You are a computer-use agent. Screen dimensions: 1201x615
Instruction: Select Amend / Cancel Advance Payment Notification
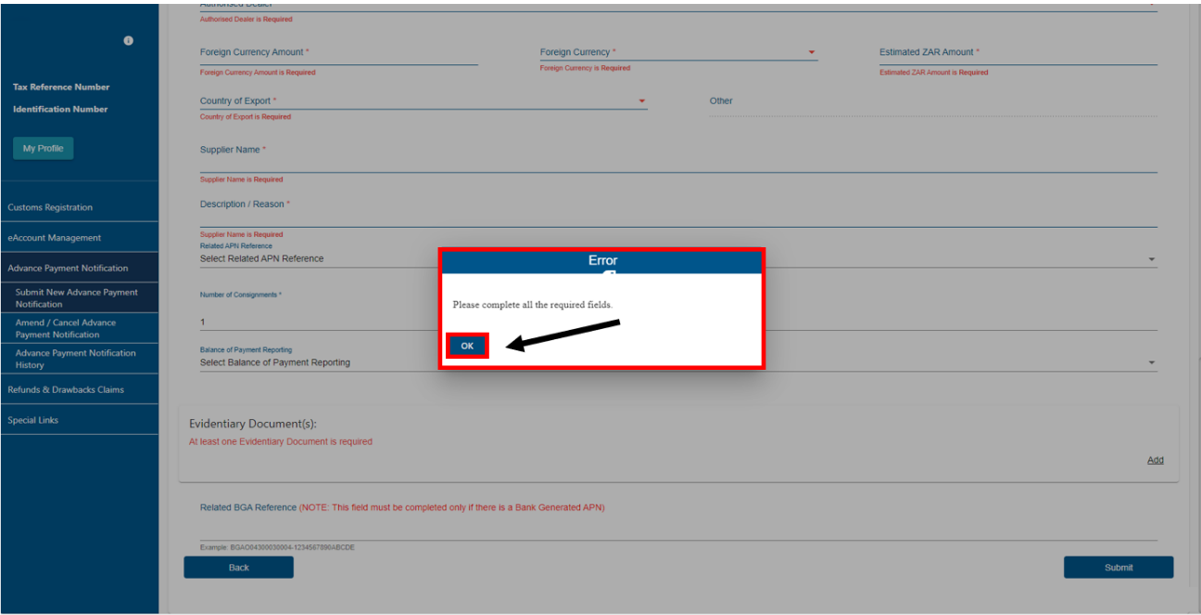click(x=66, y=328)
